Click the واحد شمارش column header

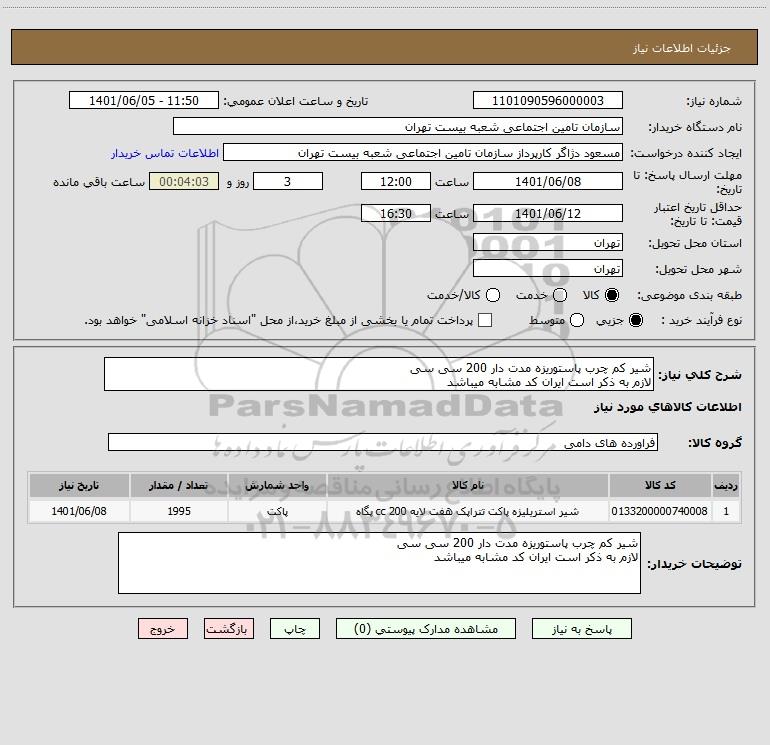tap(277, 485)
